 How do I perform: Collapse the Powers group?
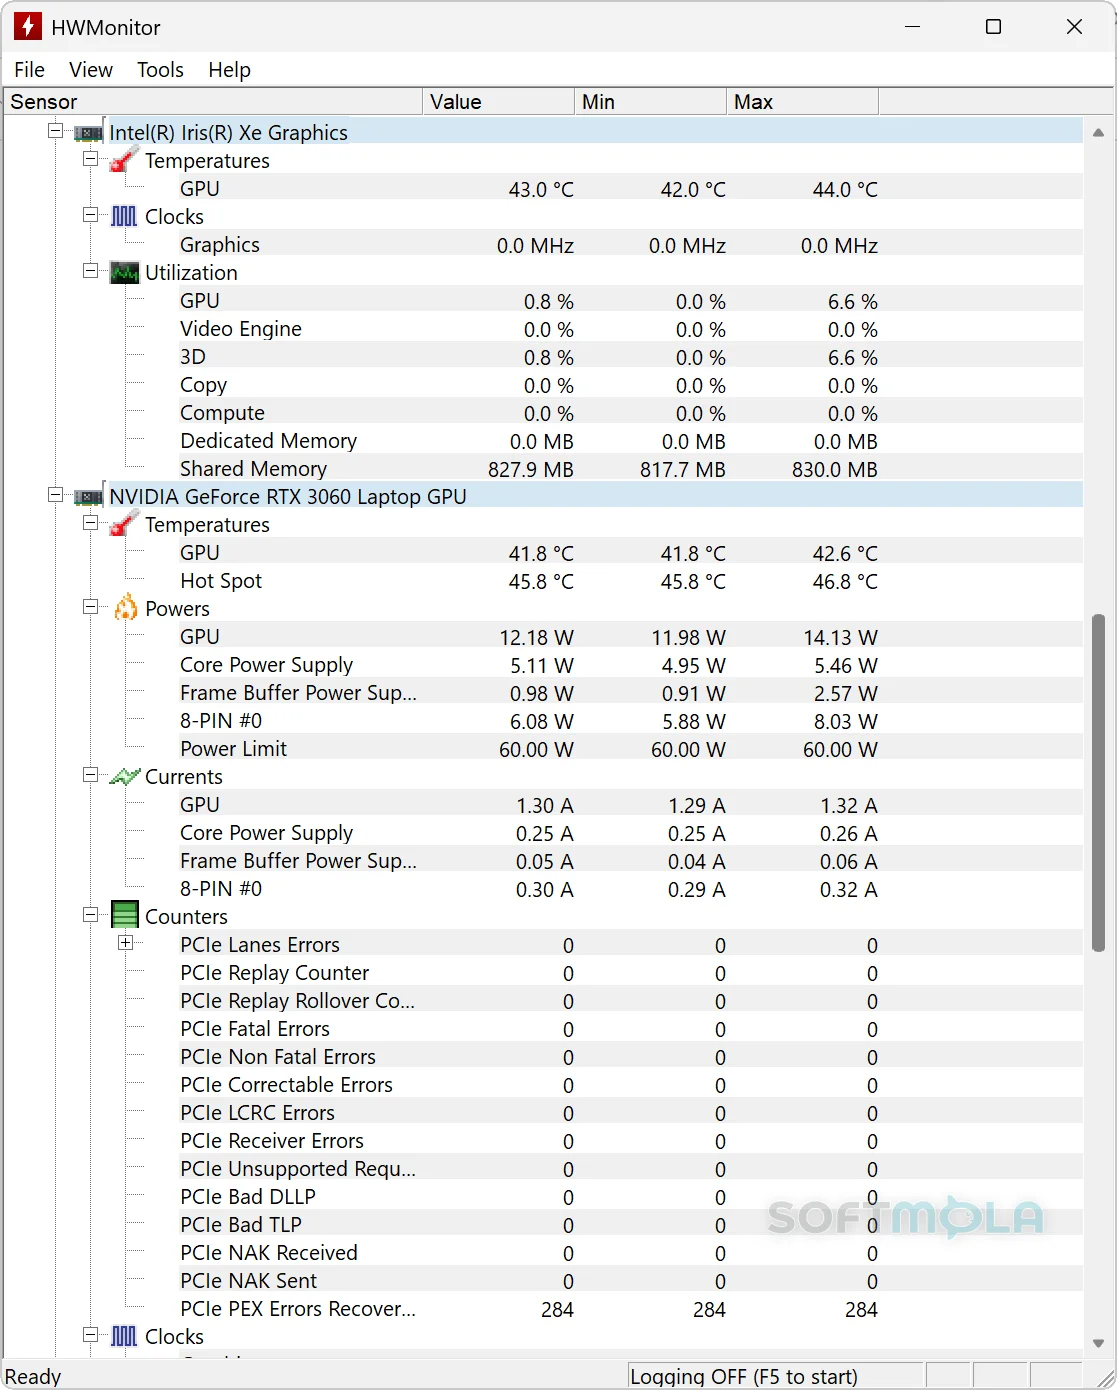click(x=91, y=607)
